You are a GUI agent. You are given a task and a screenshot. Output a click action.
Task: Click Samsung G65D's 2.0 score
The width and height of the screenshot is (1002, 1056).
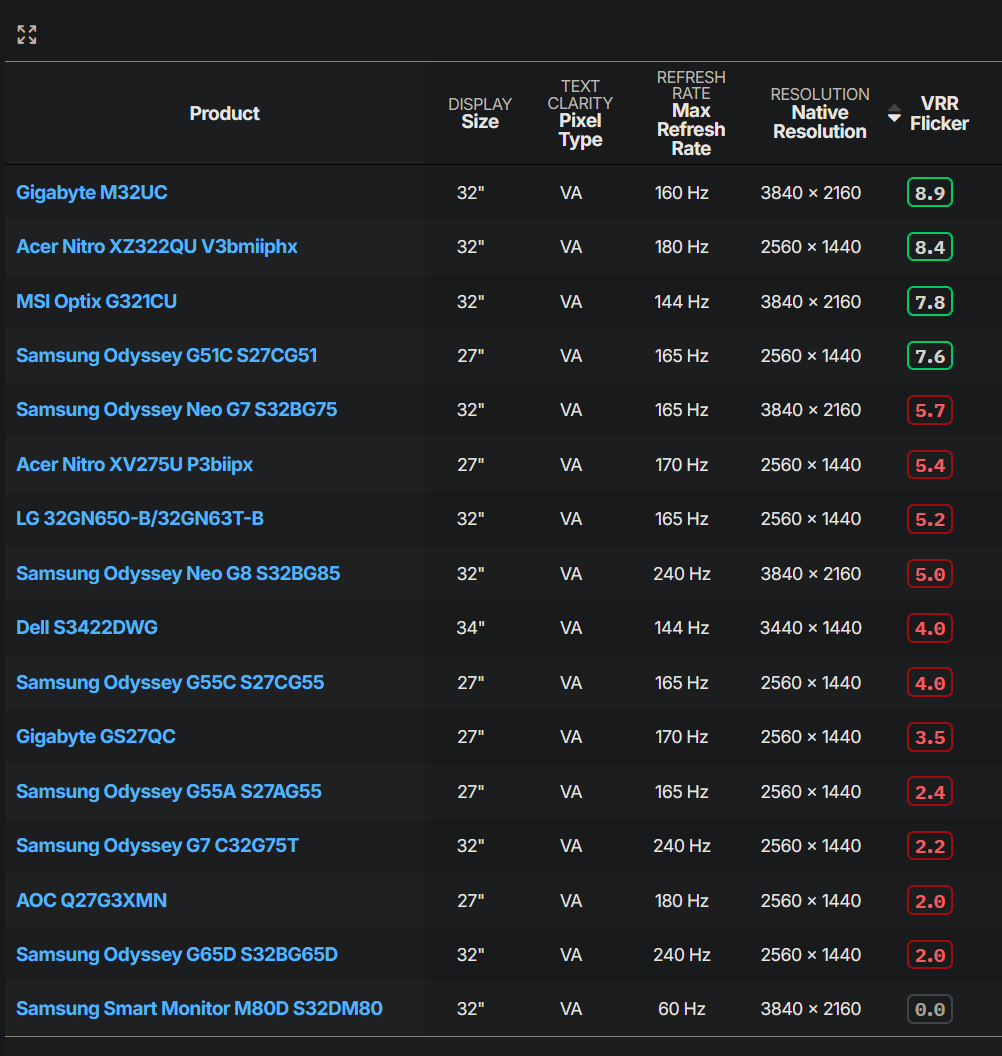point(930,954)
